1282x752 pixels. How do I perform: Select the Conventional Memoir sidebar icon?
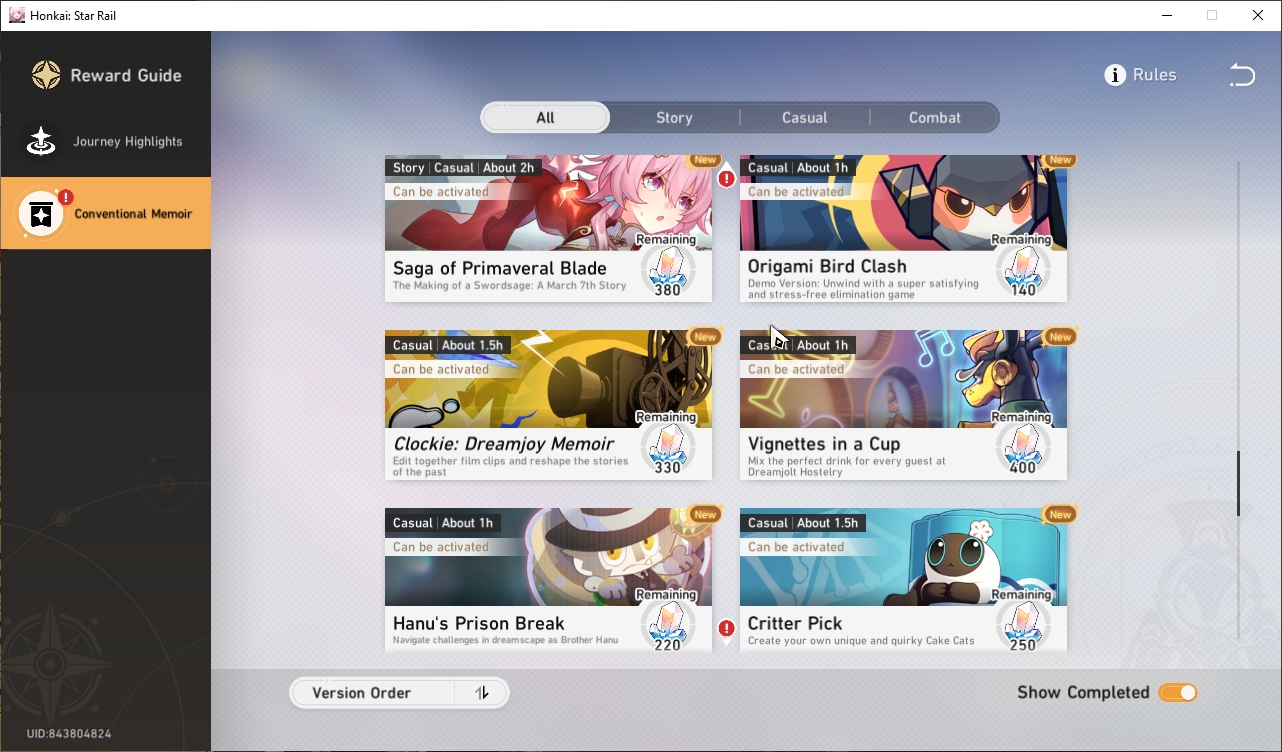tap(41, 214)
